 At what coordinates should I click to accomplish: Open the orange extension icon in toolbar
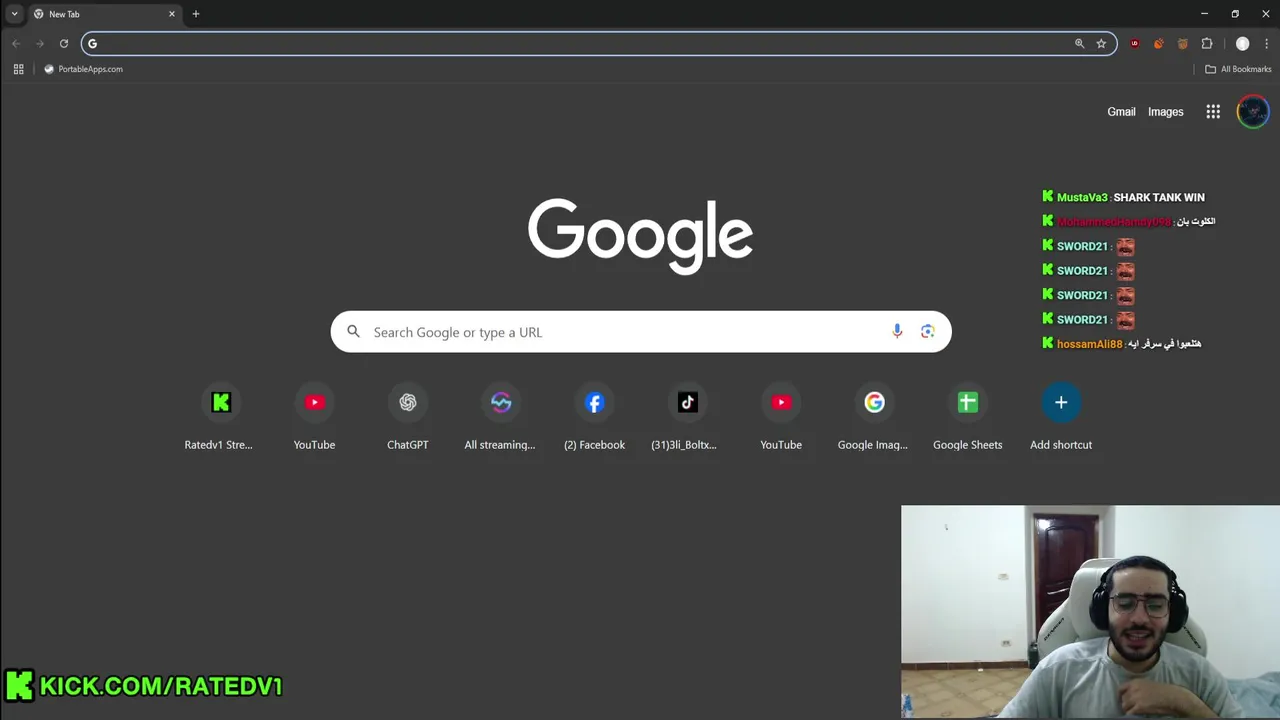pyautogui.click(x=1158, y=43)
